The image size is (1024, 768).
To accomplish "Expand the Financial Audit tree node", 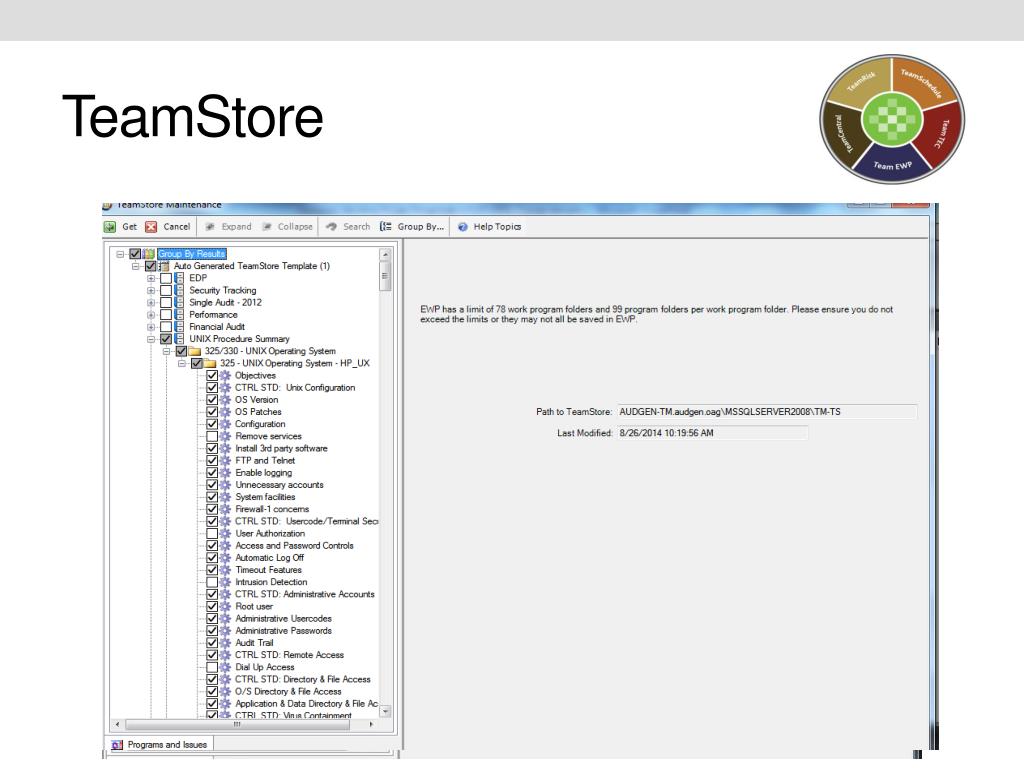I will point(151,327).
